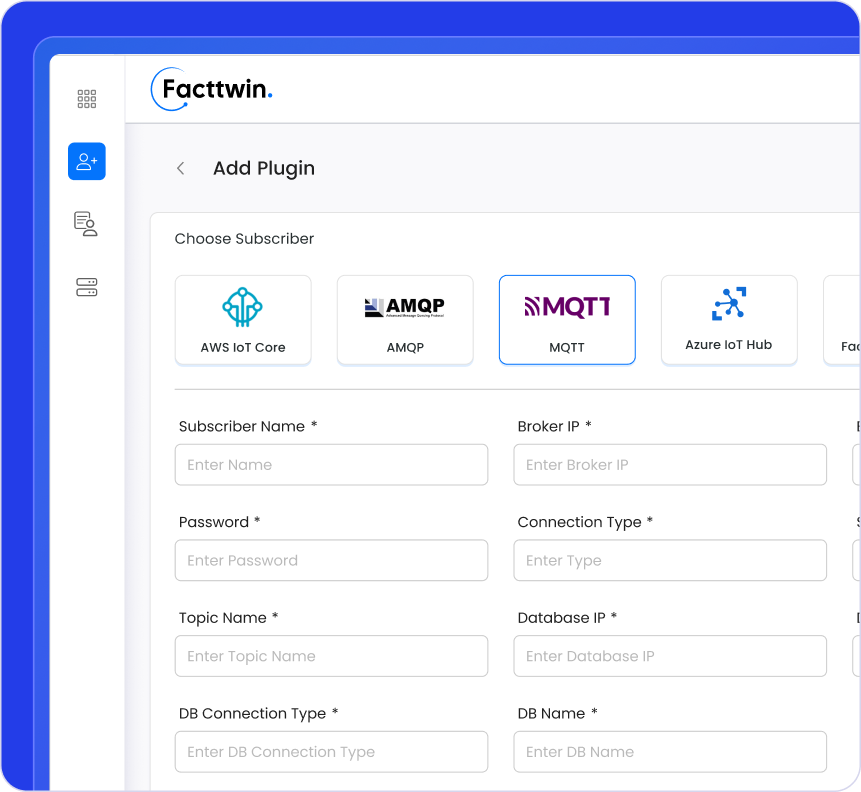Focus the Subscriber Name input field
861x792 pixels.
331,465
